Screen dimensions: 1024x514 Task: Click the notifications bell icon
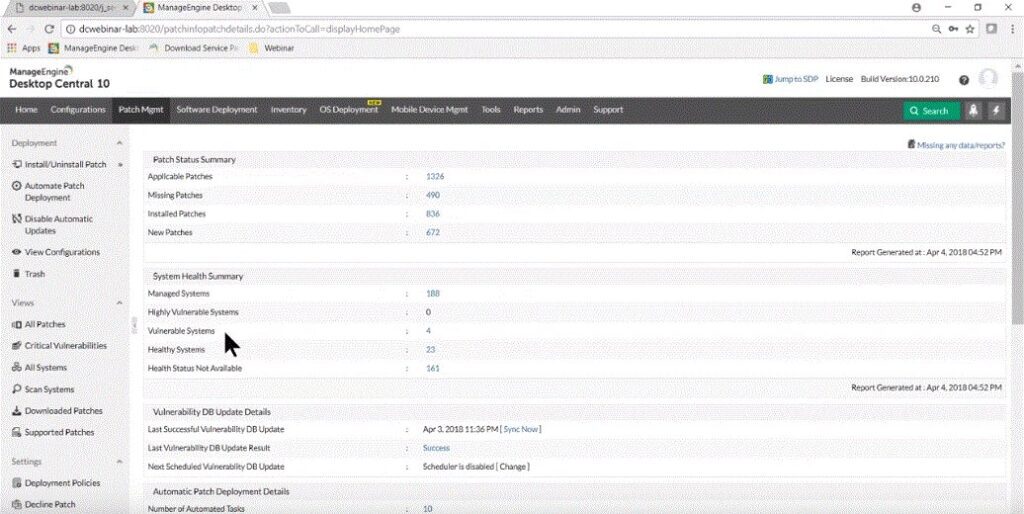pos(974,111)
